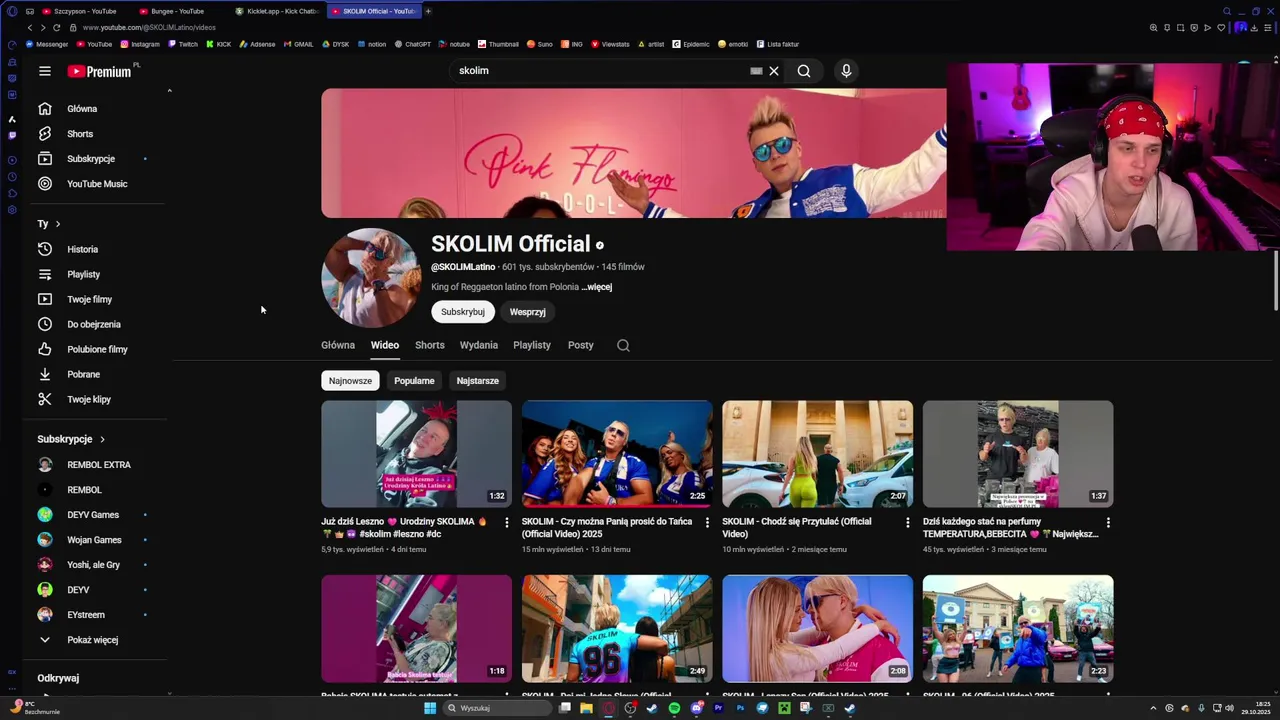Clear the search text with the X icon

pos(774,71)
